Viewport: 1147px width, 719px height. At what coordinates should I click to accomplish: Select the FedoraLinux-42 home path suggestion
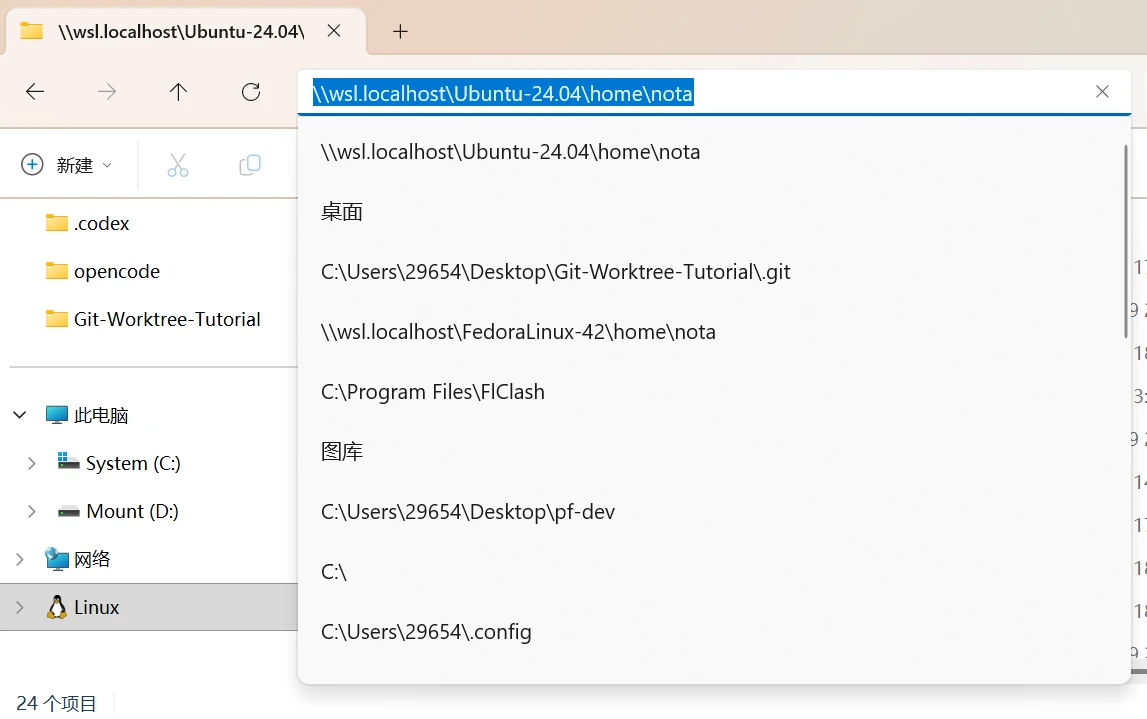click(x=518, y=332)
